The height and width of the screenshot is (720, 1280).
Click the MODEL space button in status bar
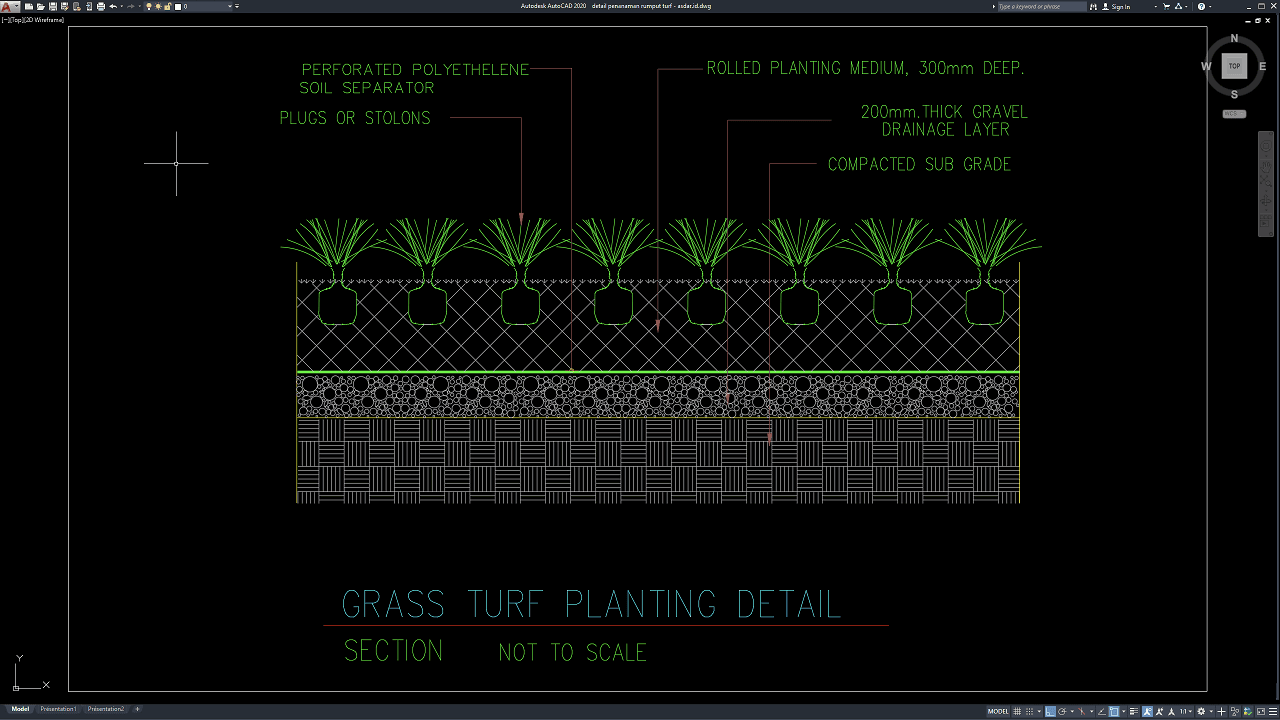[998, 711]
